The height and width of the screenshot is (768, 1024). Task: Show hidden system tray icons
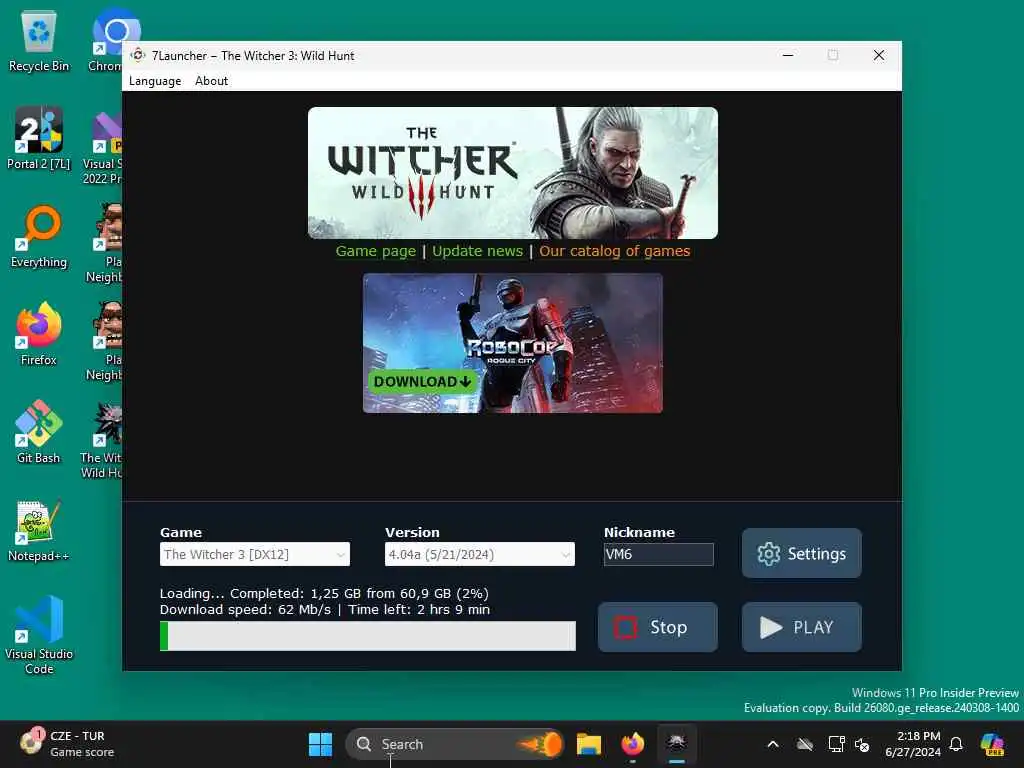pyautogui.click(x=773, y=744)
